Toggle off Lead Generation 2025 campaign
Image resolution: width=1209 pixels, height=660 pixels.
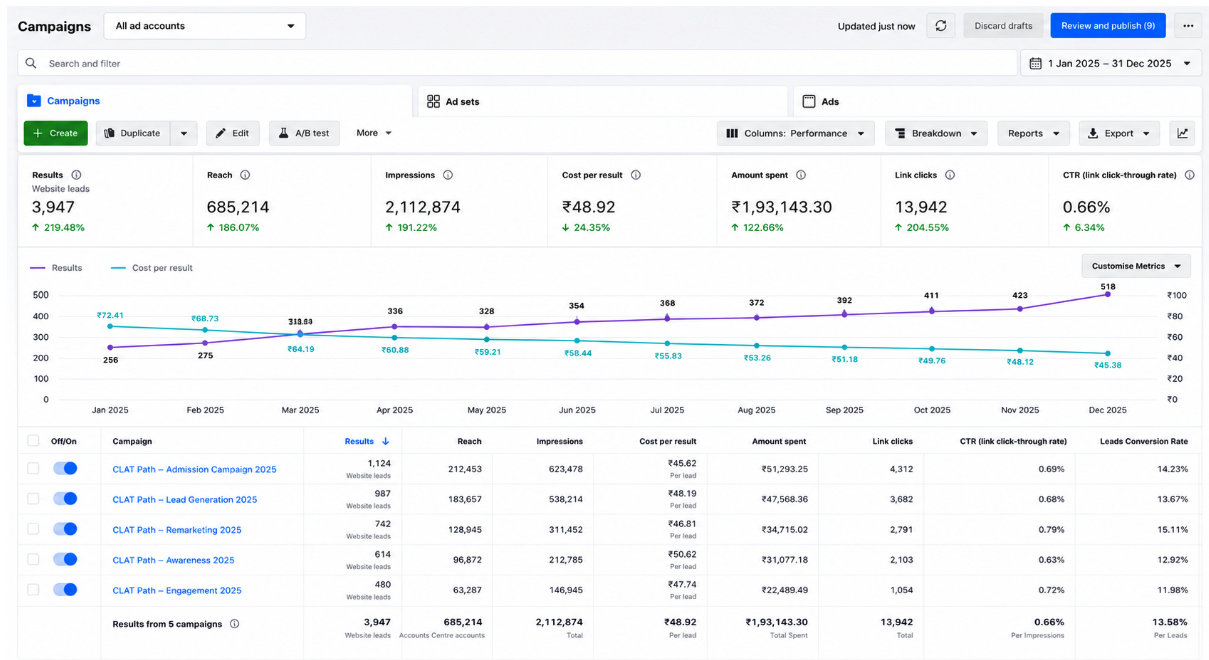click(65, 499)
